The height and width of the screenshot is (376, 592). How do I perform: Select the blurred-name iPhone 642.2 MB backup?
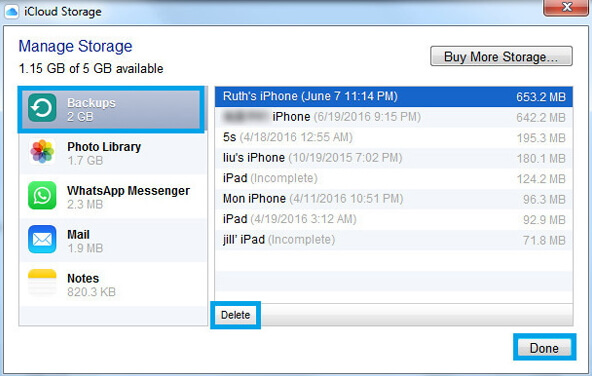394,117
